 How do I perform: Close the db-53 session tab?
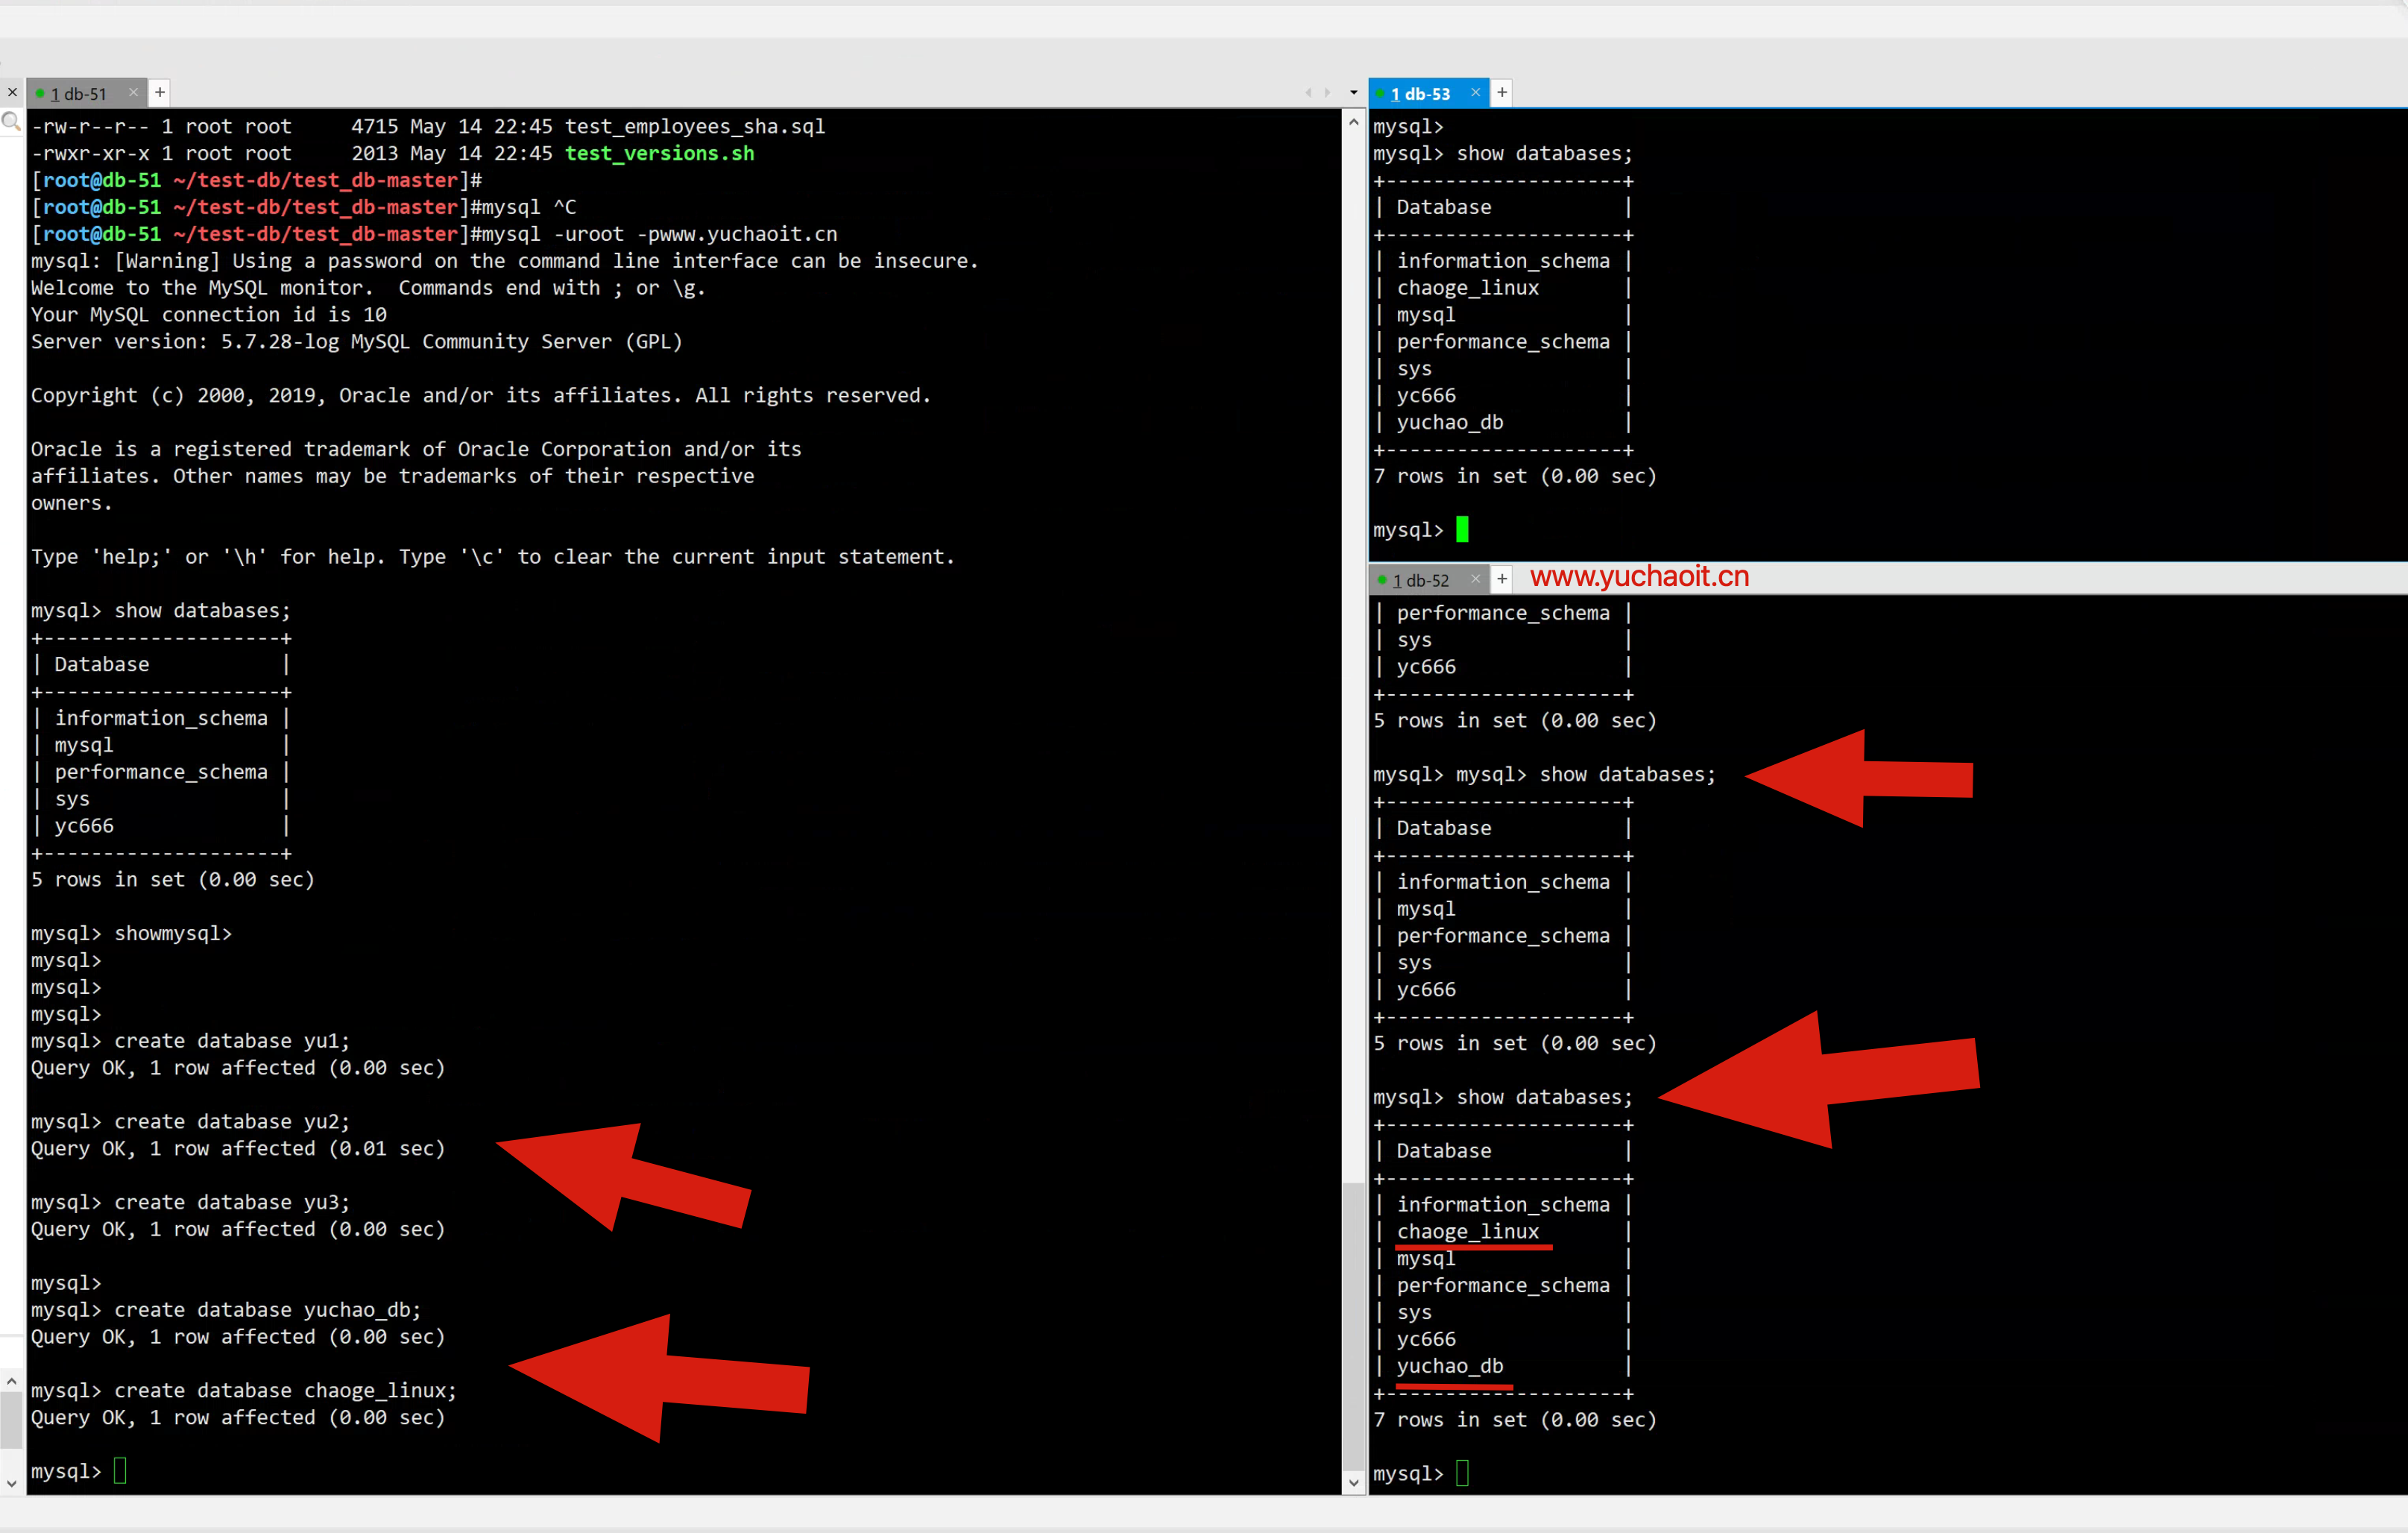click(1476, 92)
